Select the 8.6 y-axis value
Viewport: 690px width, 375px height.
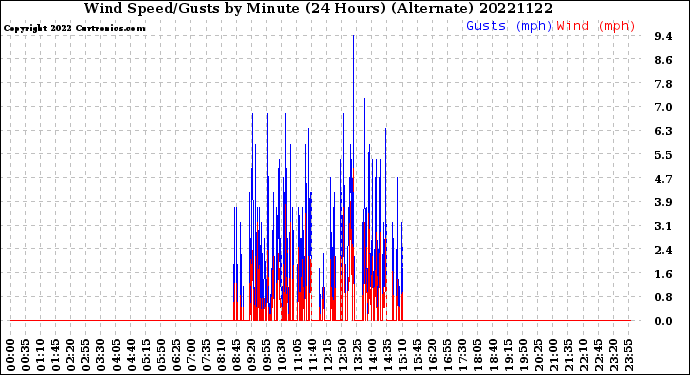point(663,60)
